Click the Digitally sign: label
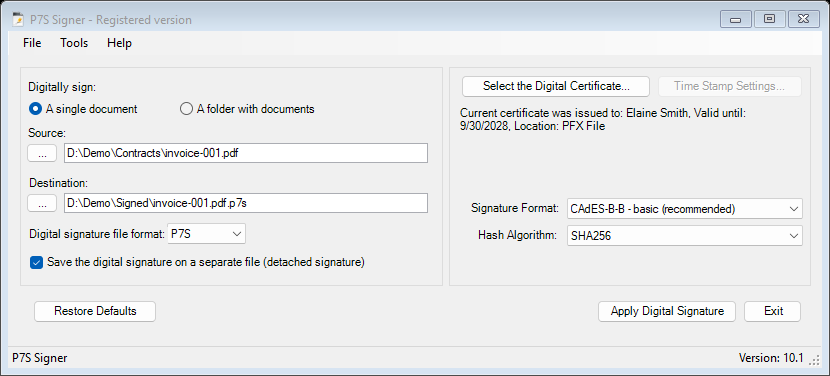The height and width of the screenshot is (376, 830). click(62, 86)
